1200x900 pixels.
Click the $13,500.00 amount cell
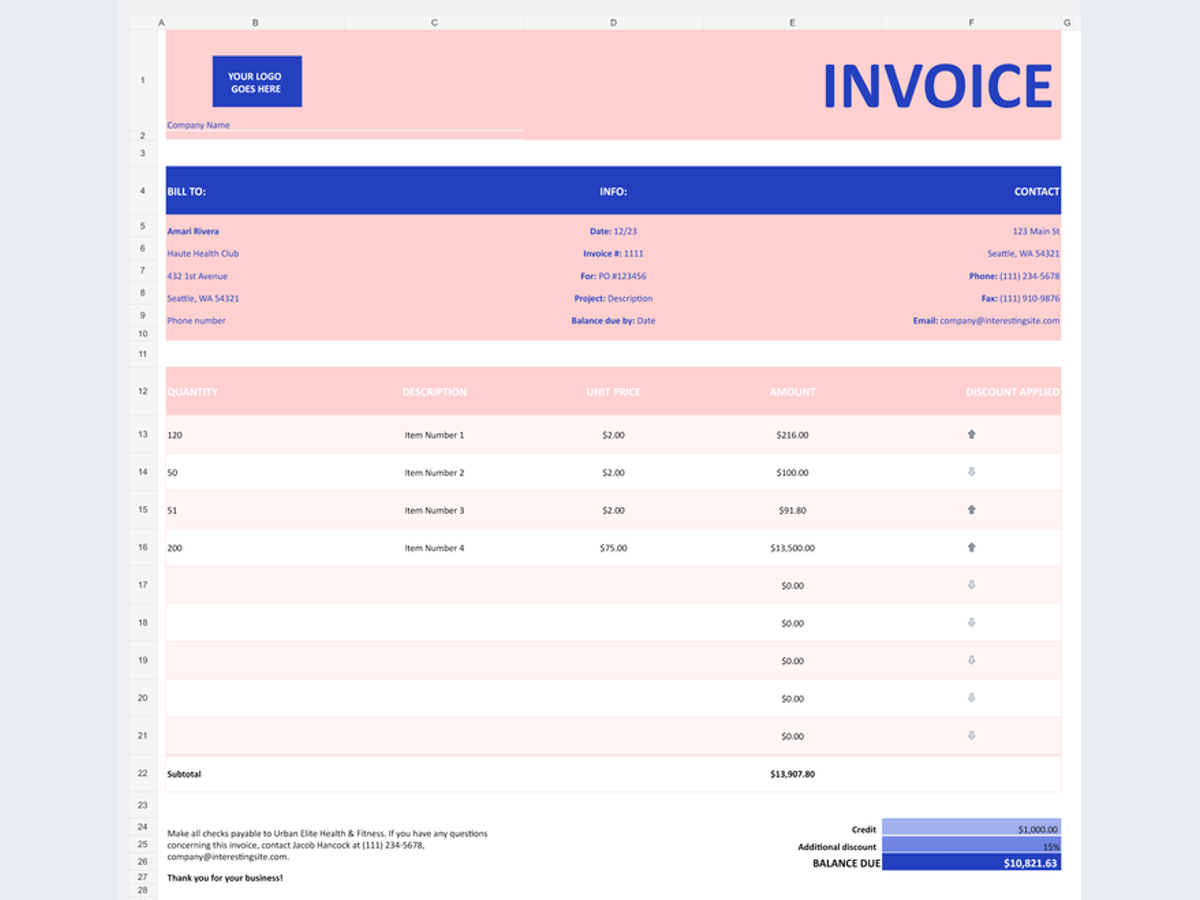tap(792, 548)
